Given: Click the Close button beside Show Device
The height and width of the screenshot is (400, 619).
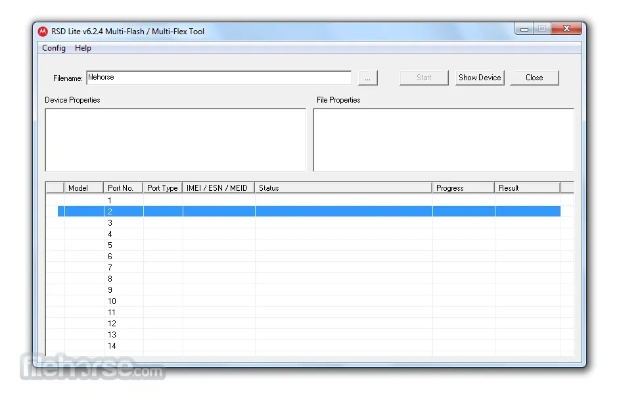Looking at the screenshot, I should click(534, 77).
